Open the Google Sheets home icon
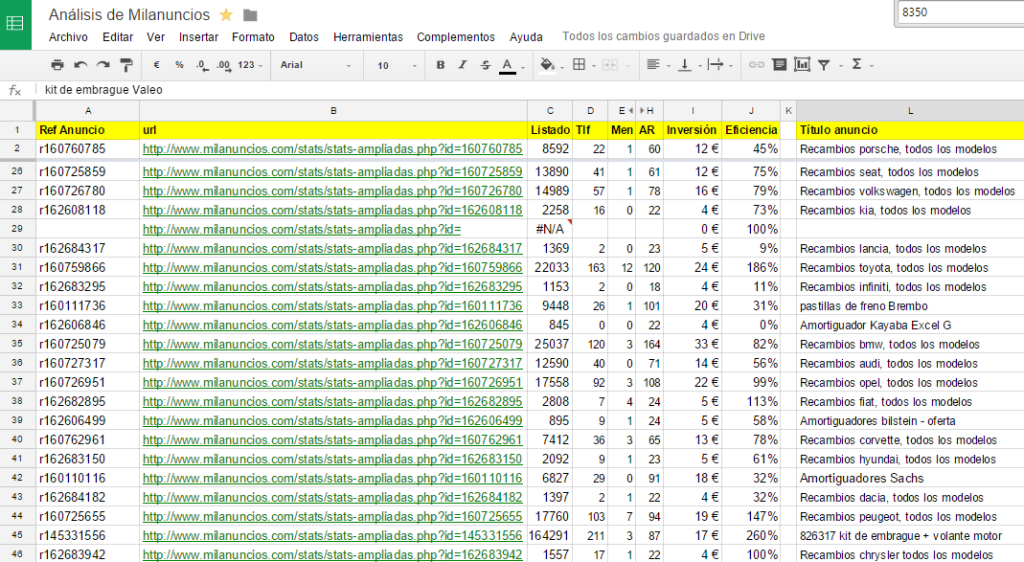Image resolution: width=1024 pixels, height=562 pixels. (x=15, y=24)
